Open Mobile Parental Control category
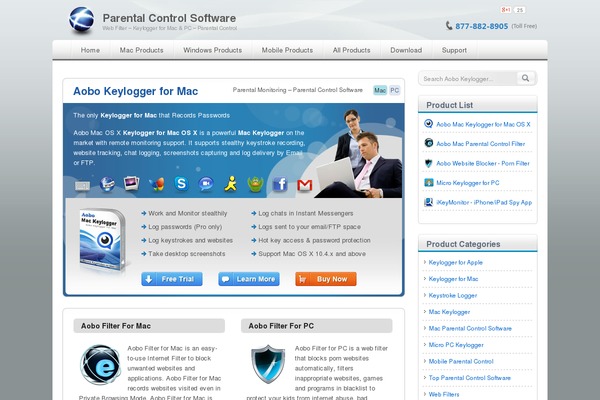Image resolution: width=600 pixels, height=400 pixels. (x=461, y=361)
